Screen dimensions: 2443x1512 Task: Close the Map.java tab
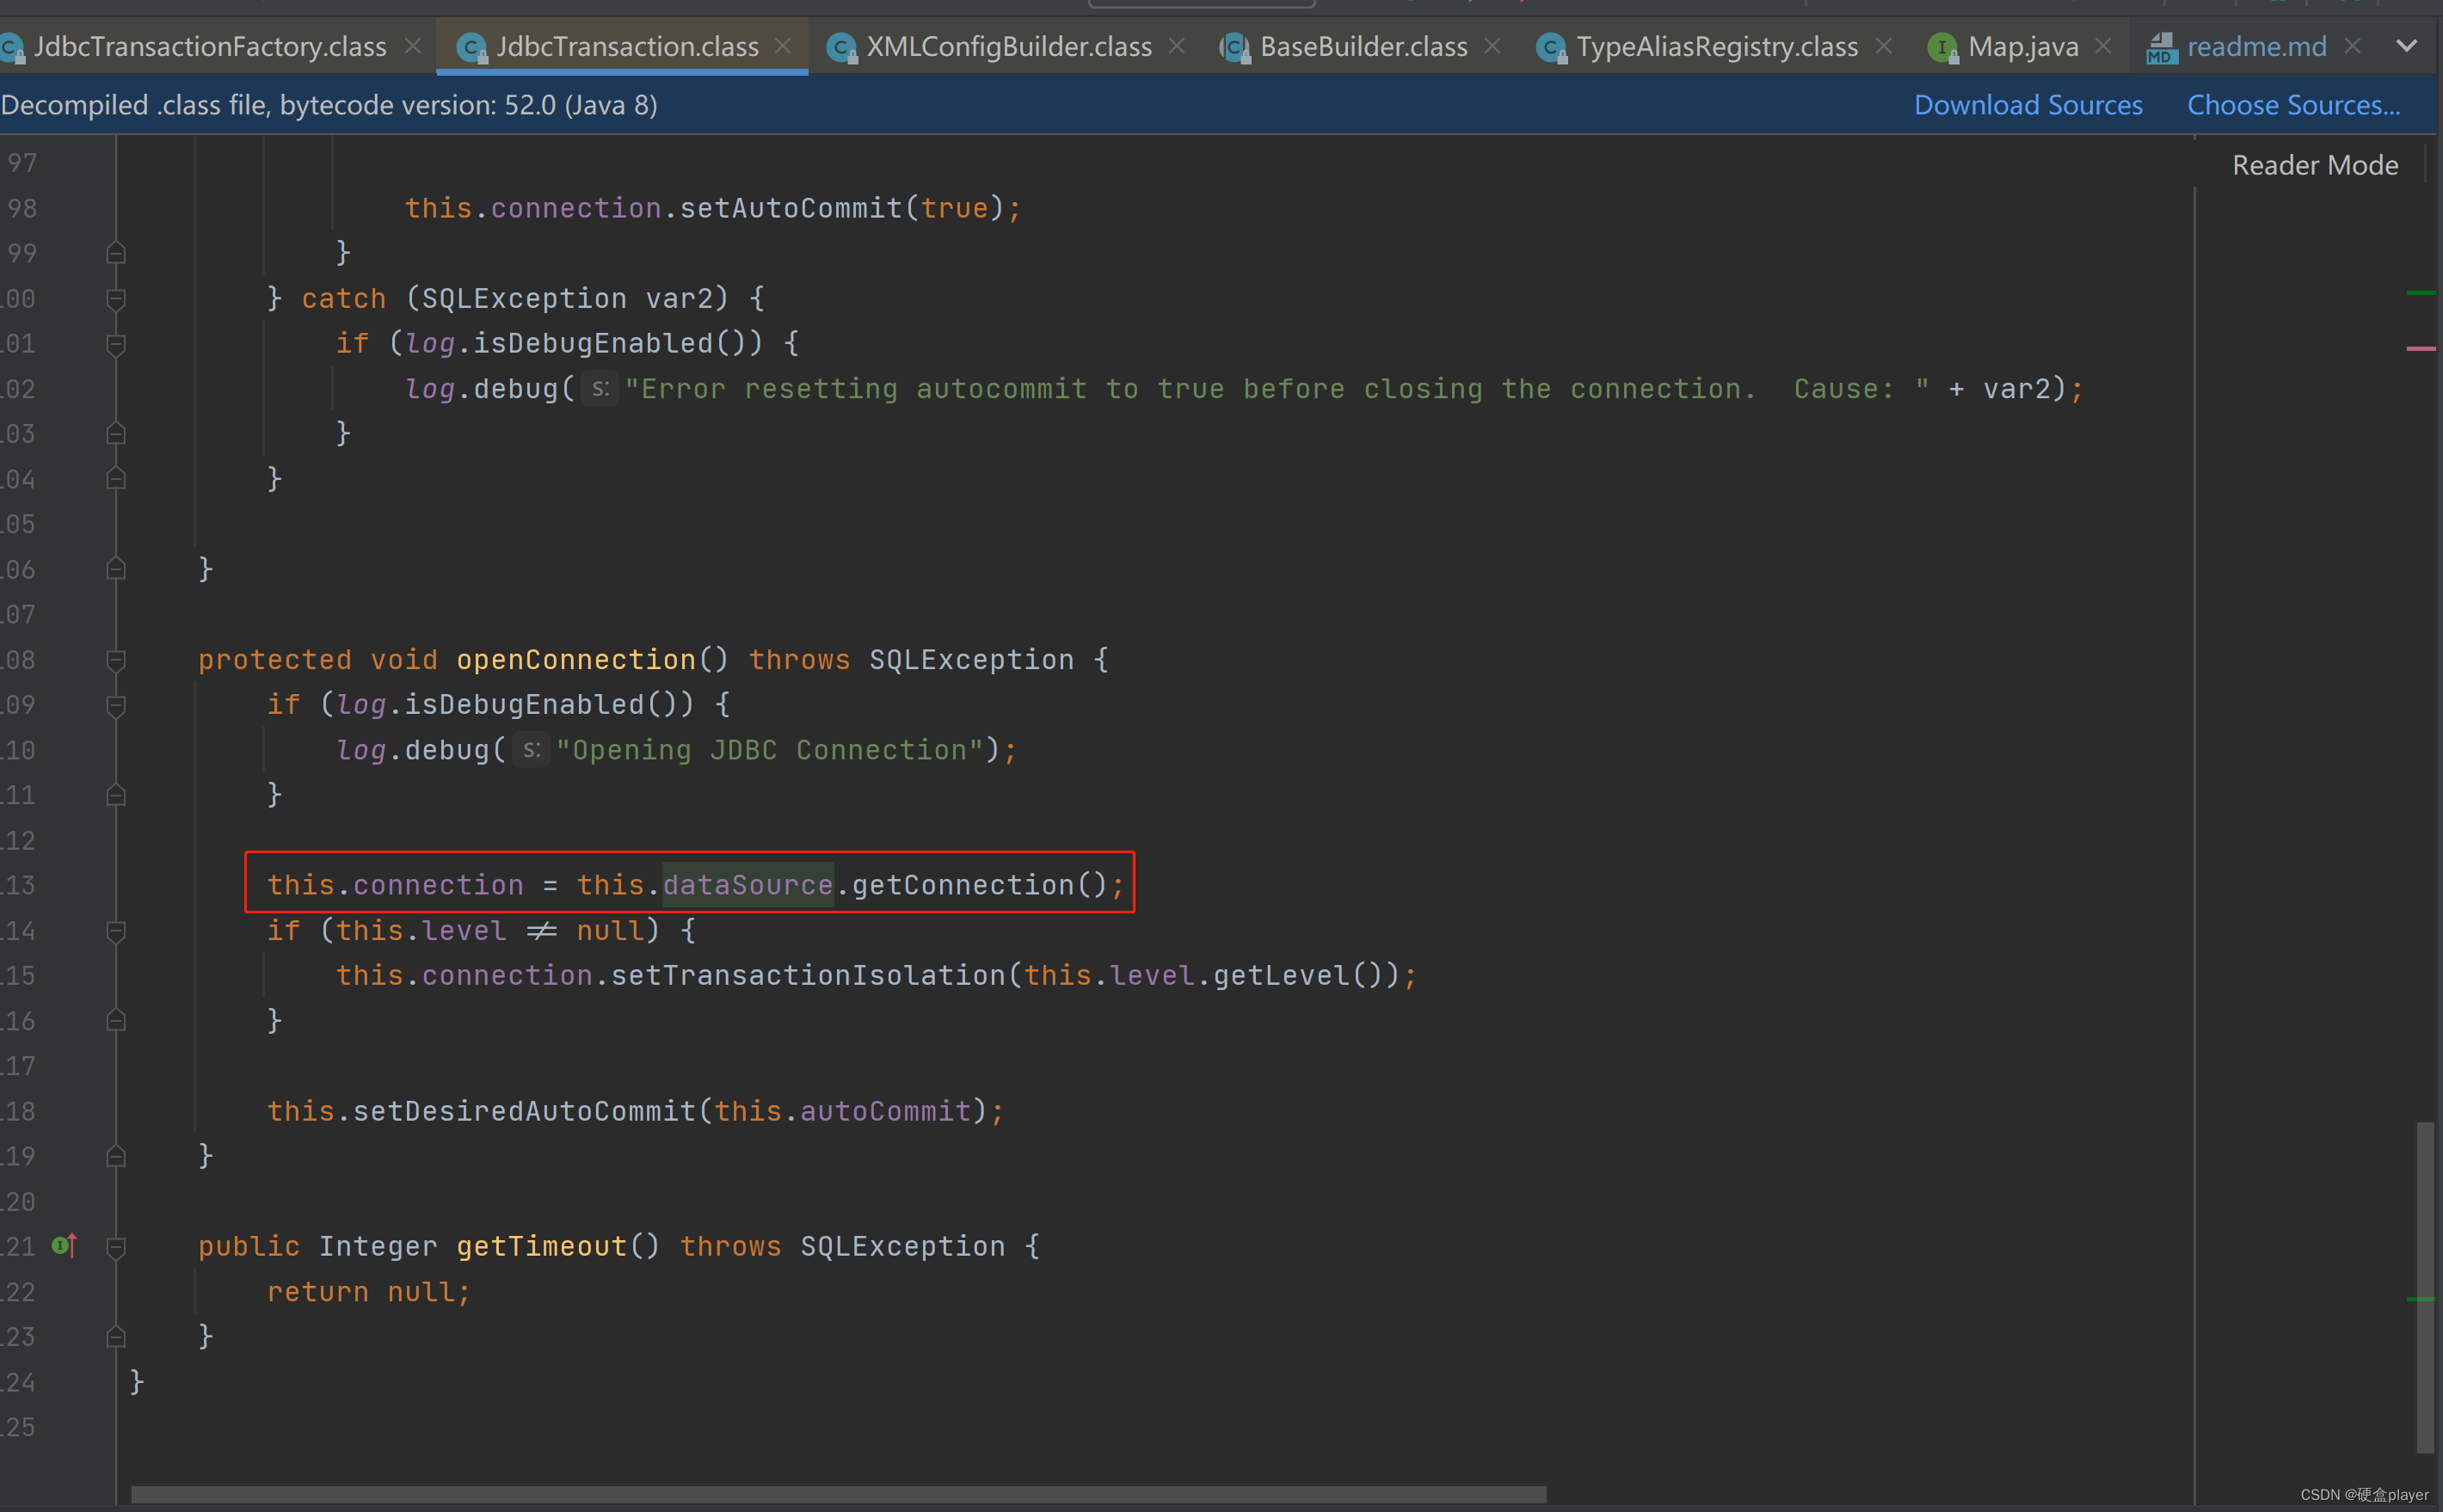pyautogui.click(x=2103, y=46)
